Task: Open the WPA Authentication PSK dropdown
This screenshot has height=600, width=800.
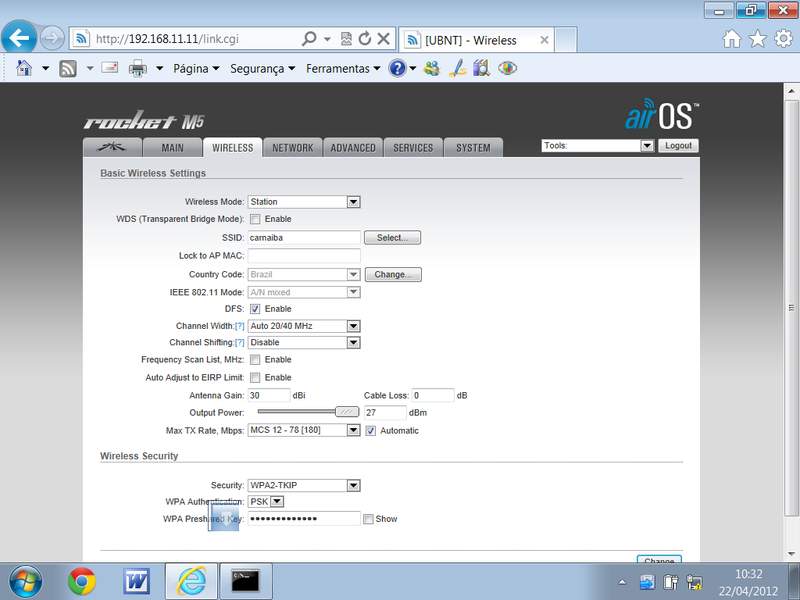Action: pyautogui.click(x=266, y=502)
